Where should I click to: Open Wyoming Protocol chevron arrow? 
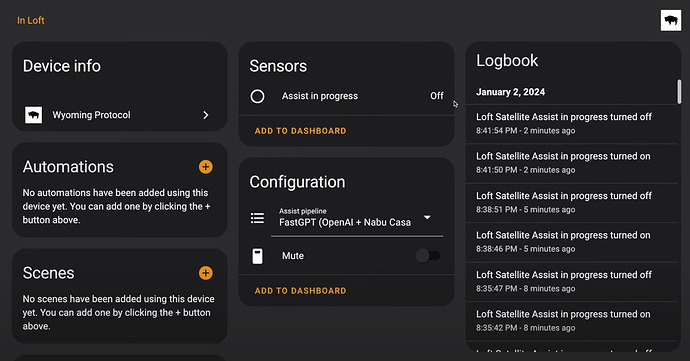(x=206, y=115)
